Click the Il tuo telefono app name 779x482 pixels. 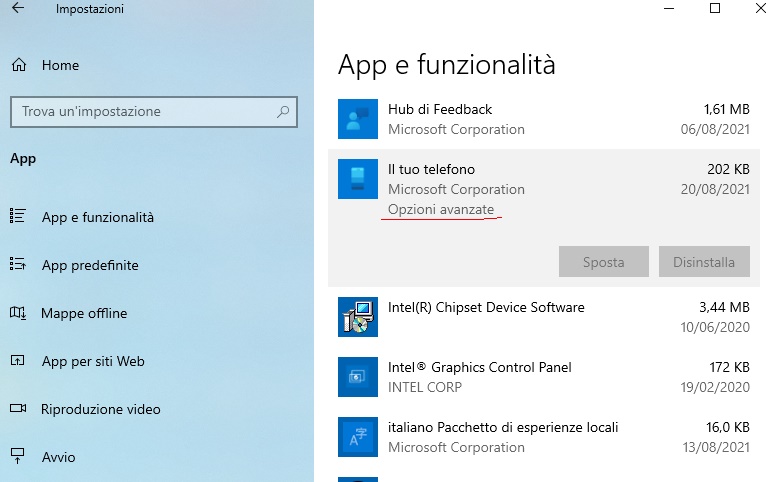[x=431, y=169]
